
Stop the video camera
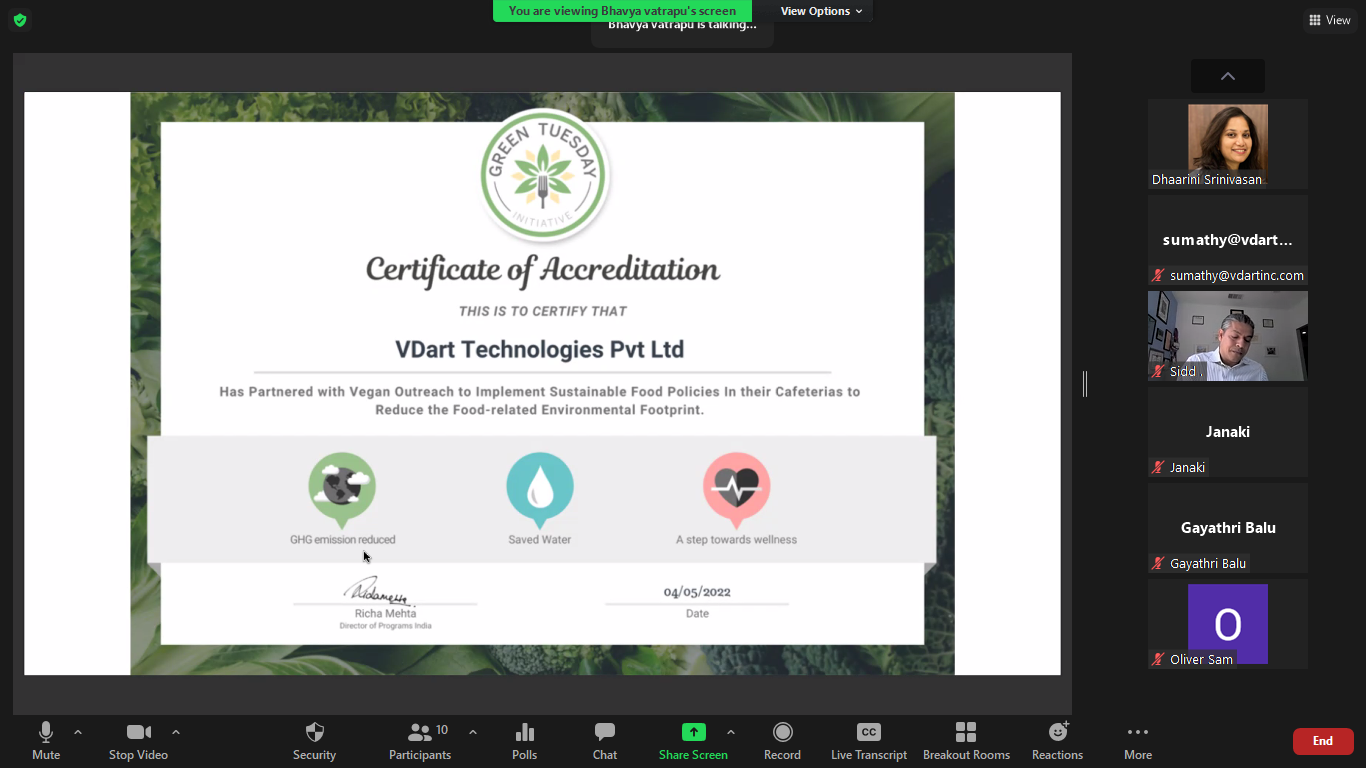pyautogui.click(x=138, y=741)
